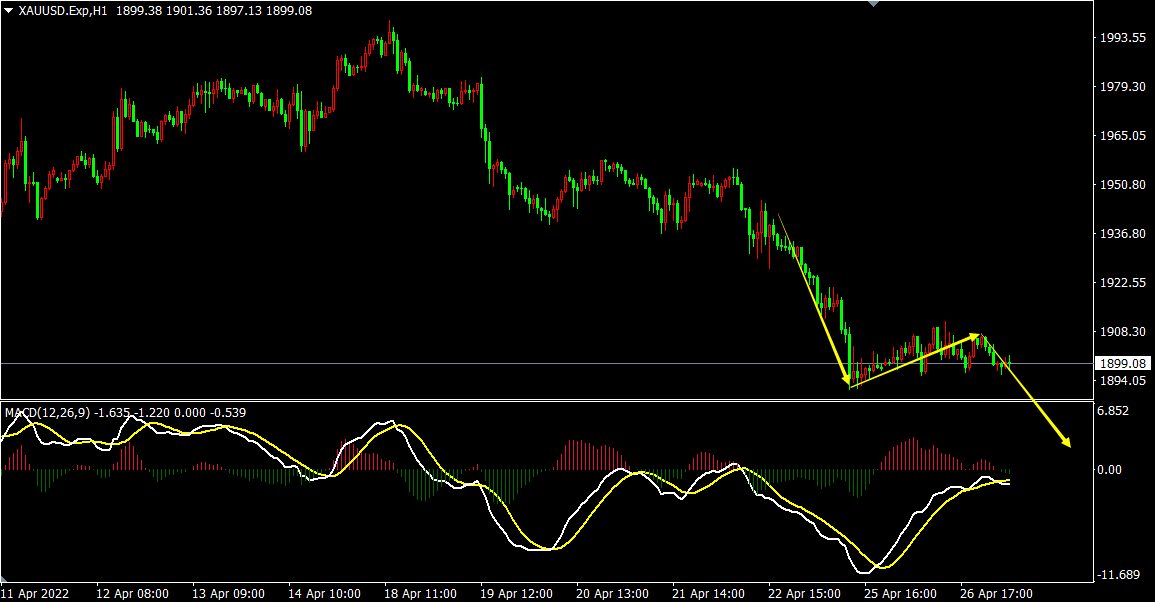The width and height of the screenshot is (1155, 602).
Task: Click the gray chart shift triangle marker
Action: 875,4
